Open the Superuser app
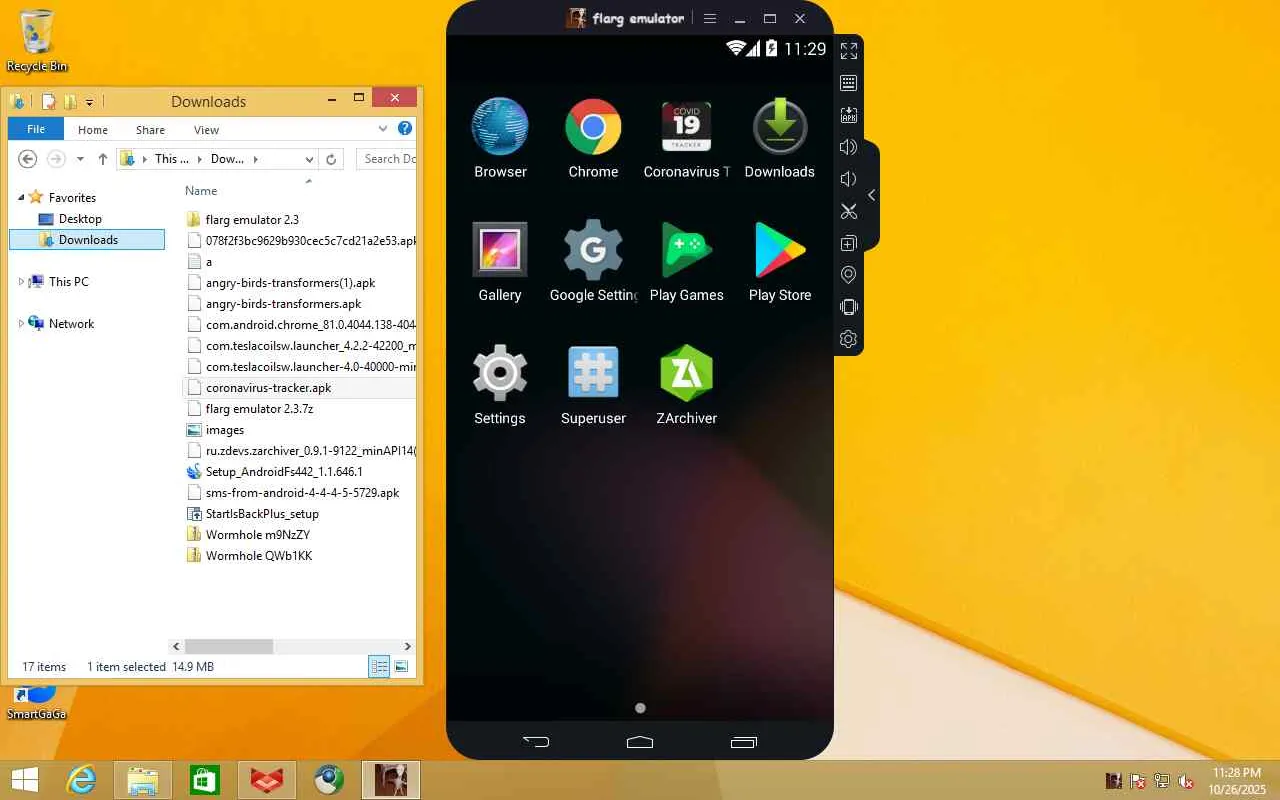 tap(593, 385)
